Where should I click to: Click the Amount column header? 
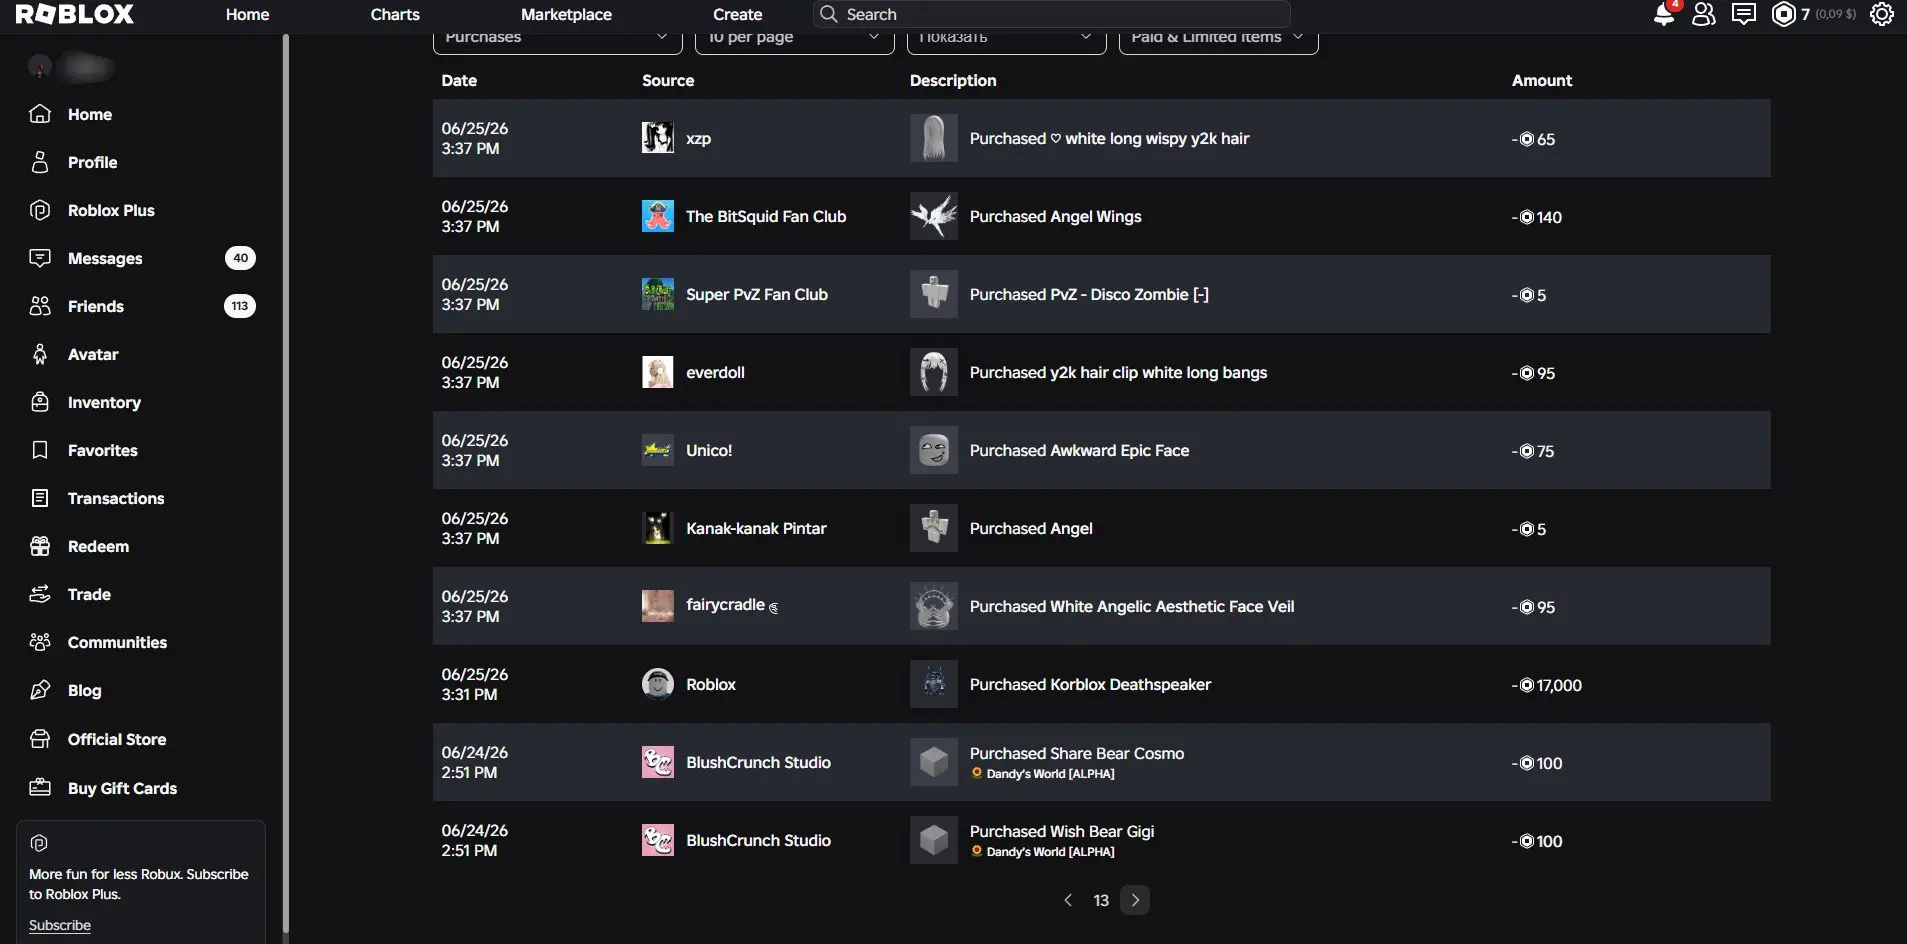pos(1542,80)
